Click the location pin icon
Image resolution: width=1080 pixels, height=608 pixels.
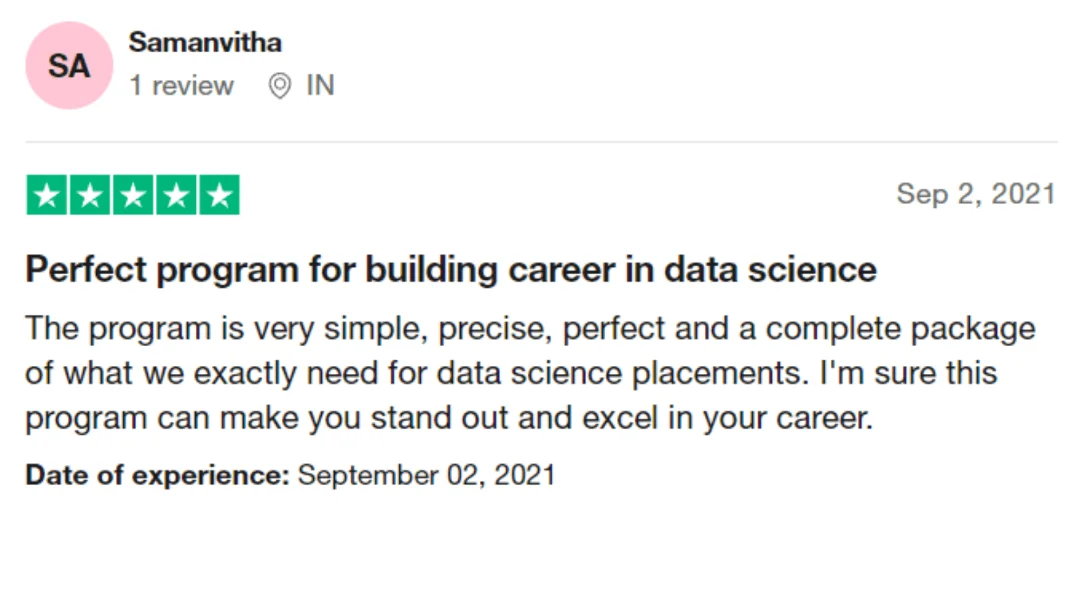pos(280,86)
